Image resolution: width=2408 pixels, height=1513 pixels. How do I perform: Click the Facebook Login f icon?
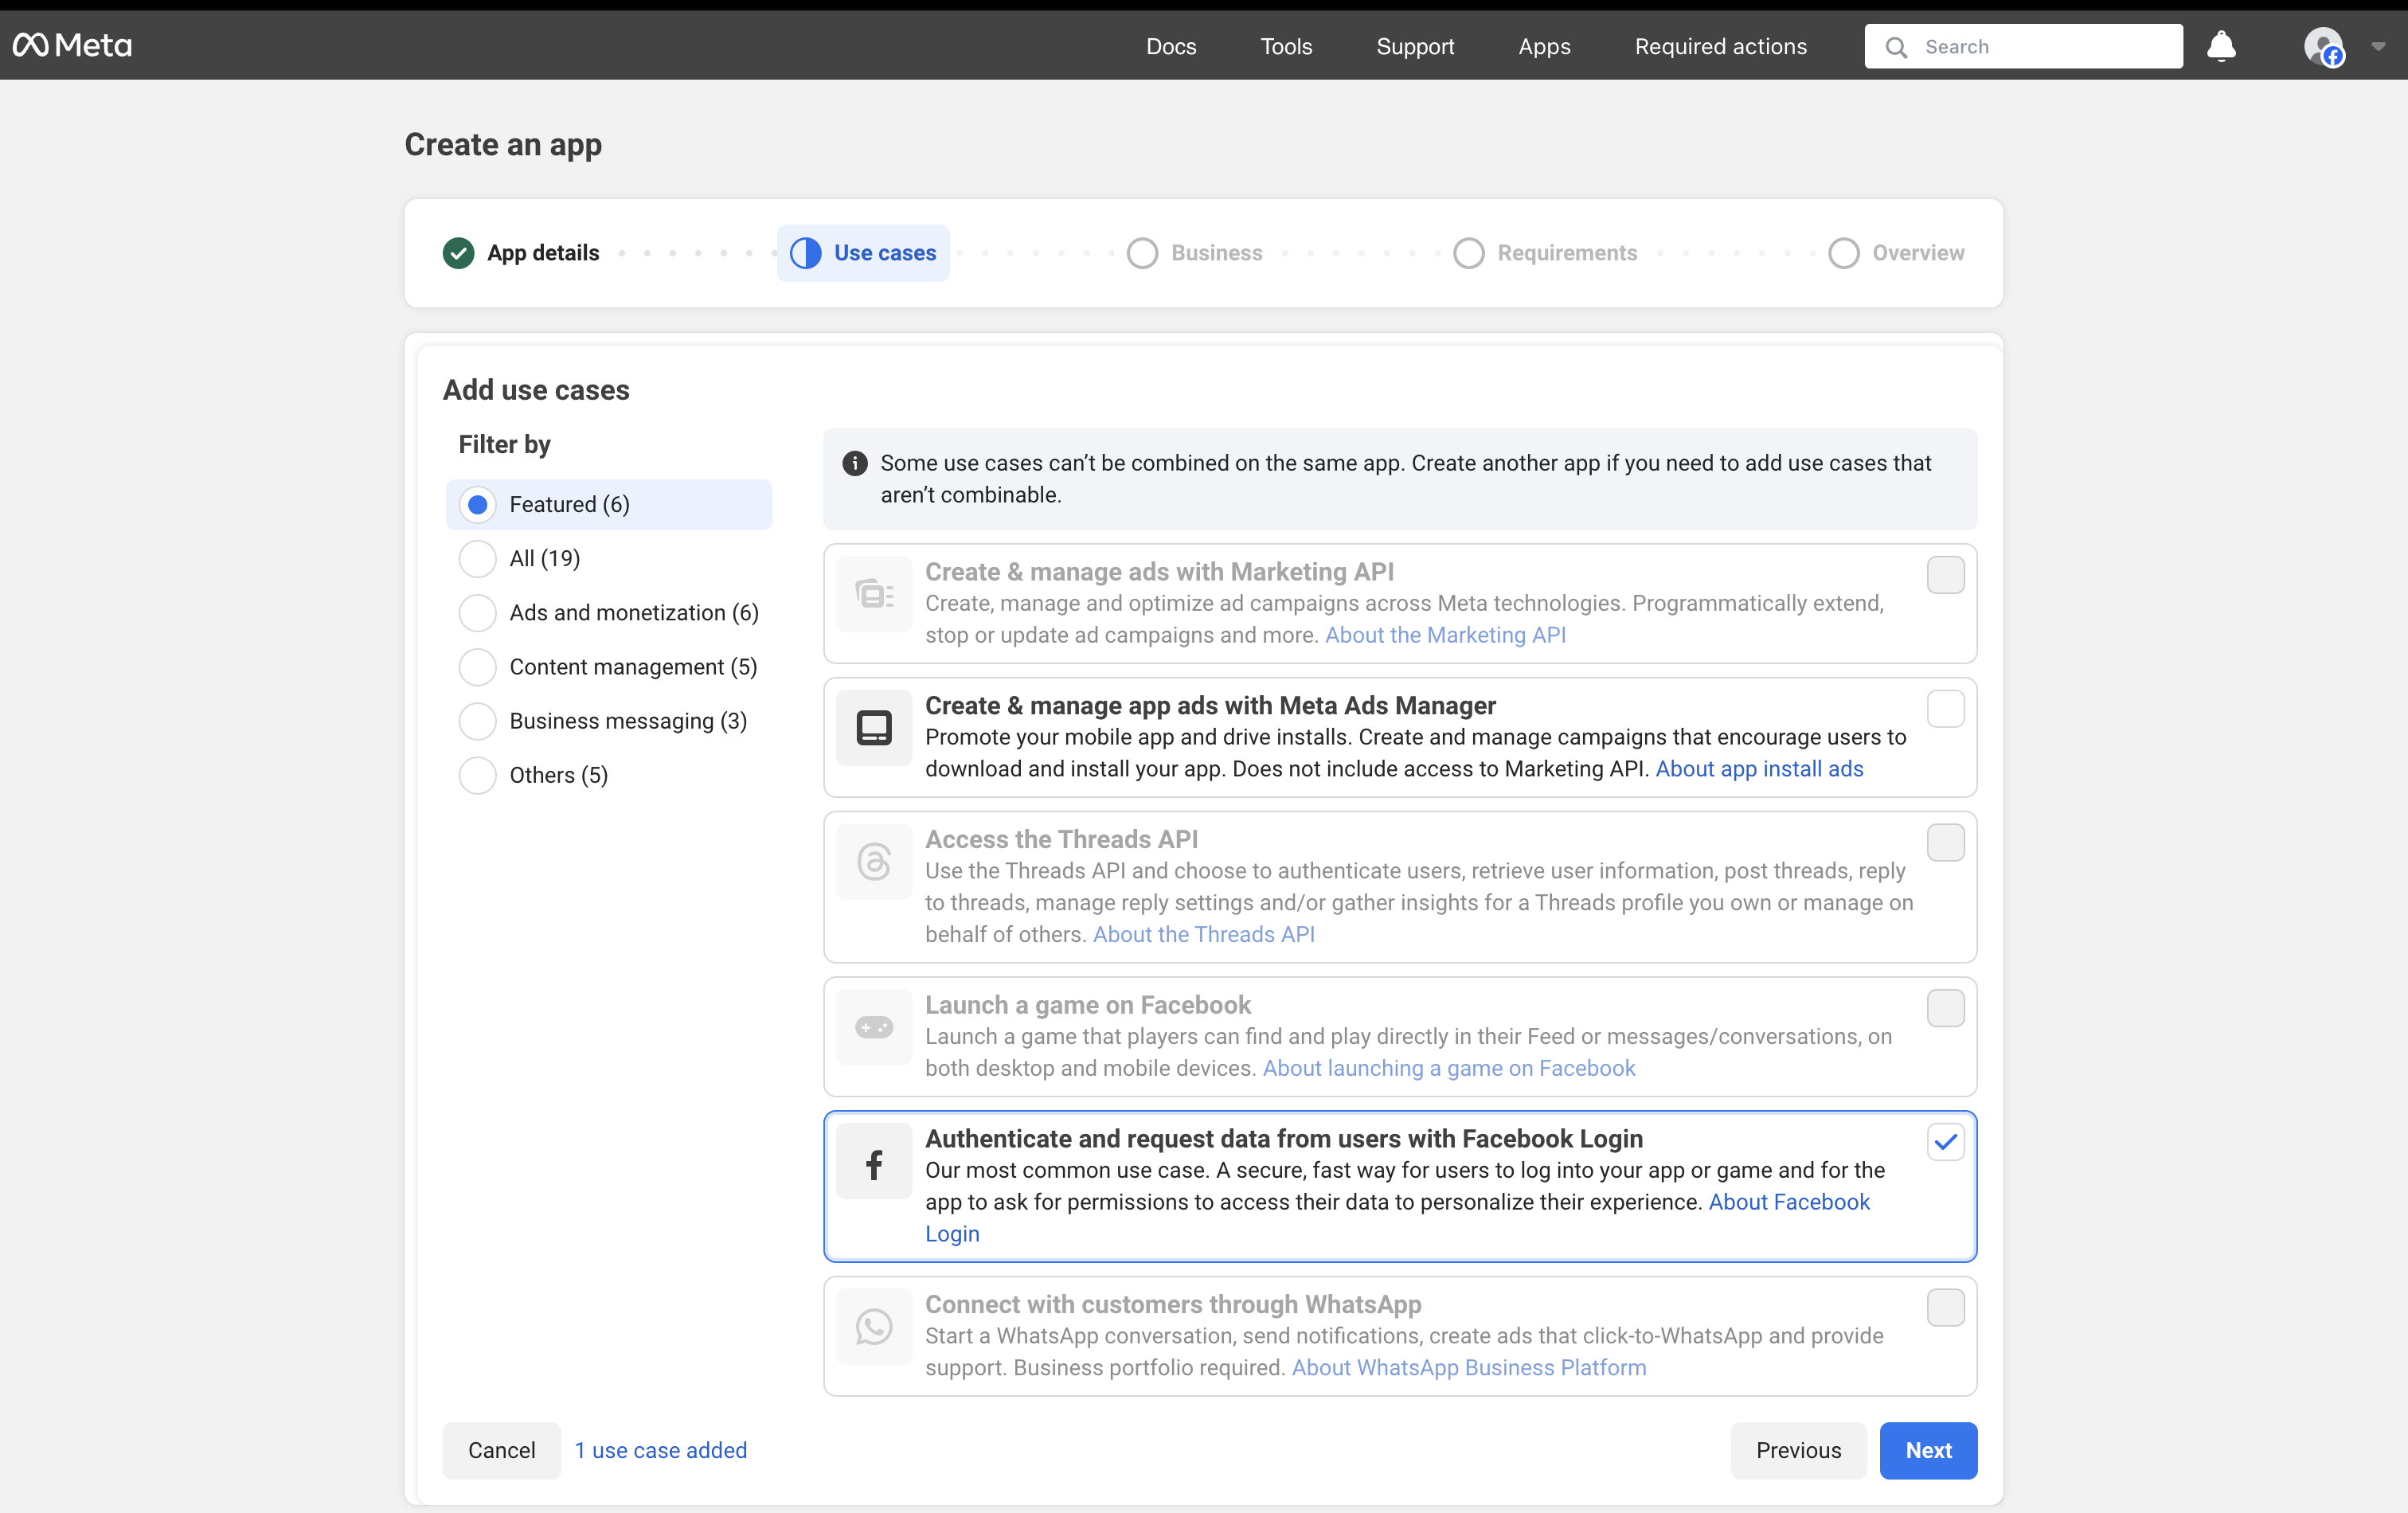click(x=873, y=1163)
